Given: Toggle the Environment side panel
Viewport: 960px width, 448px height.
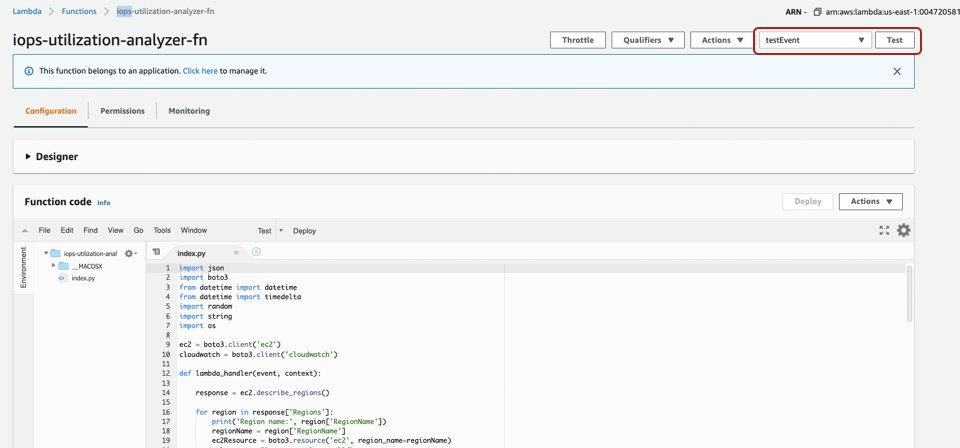Looking at the screenshot, I should (23, 267).
